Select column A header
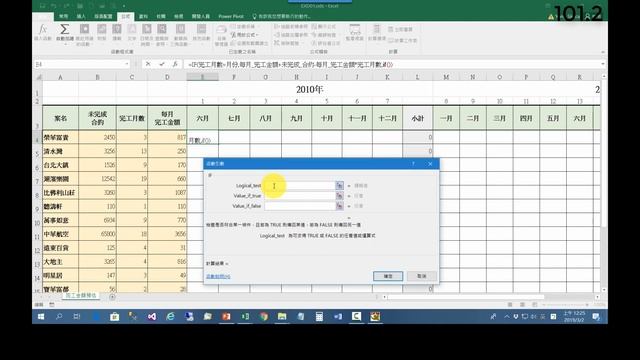The height and width of the screenshot is (360, 640). tap(60, 77)
